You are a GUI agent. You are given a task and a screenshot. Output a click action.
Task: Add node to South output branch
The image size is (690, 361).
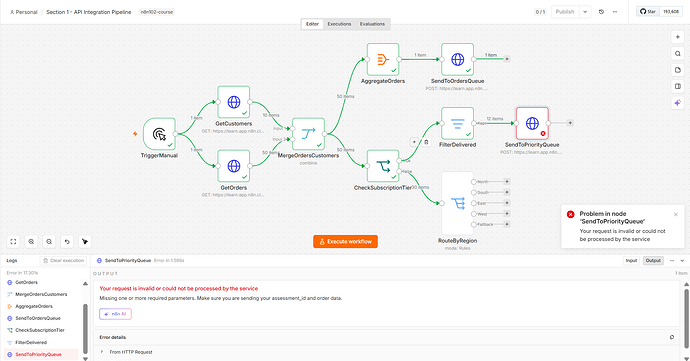tap(506, 192)
